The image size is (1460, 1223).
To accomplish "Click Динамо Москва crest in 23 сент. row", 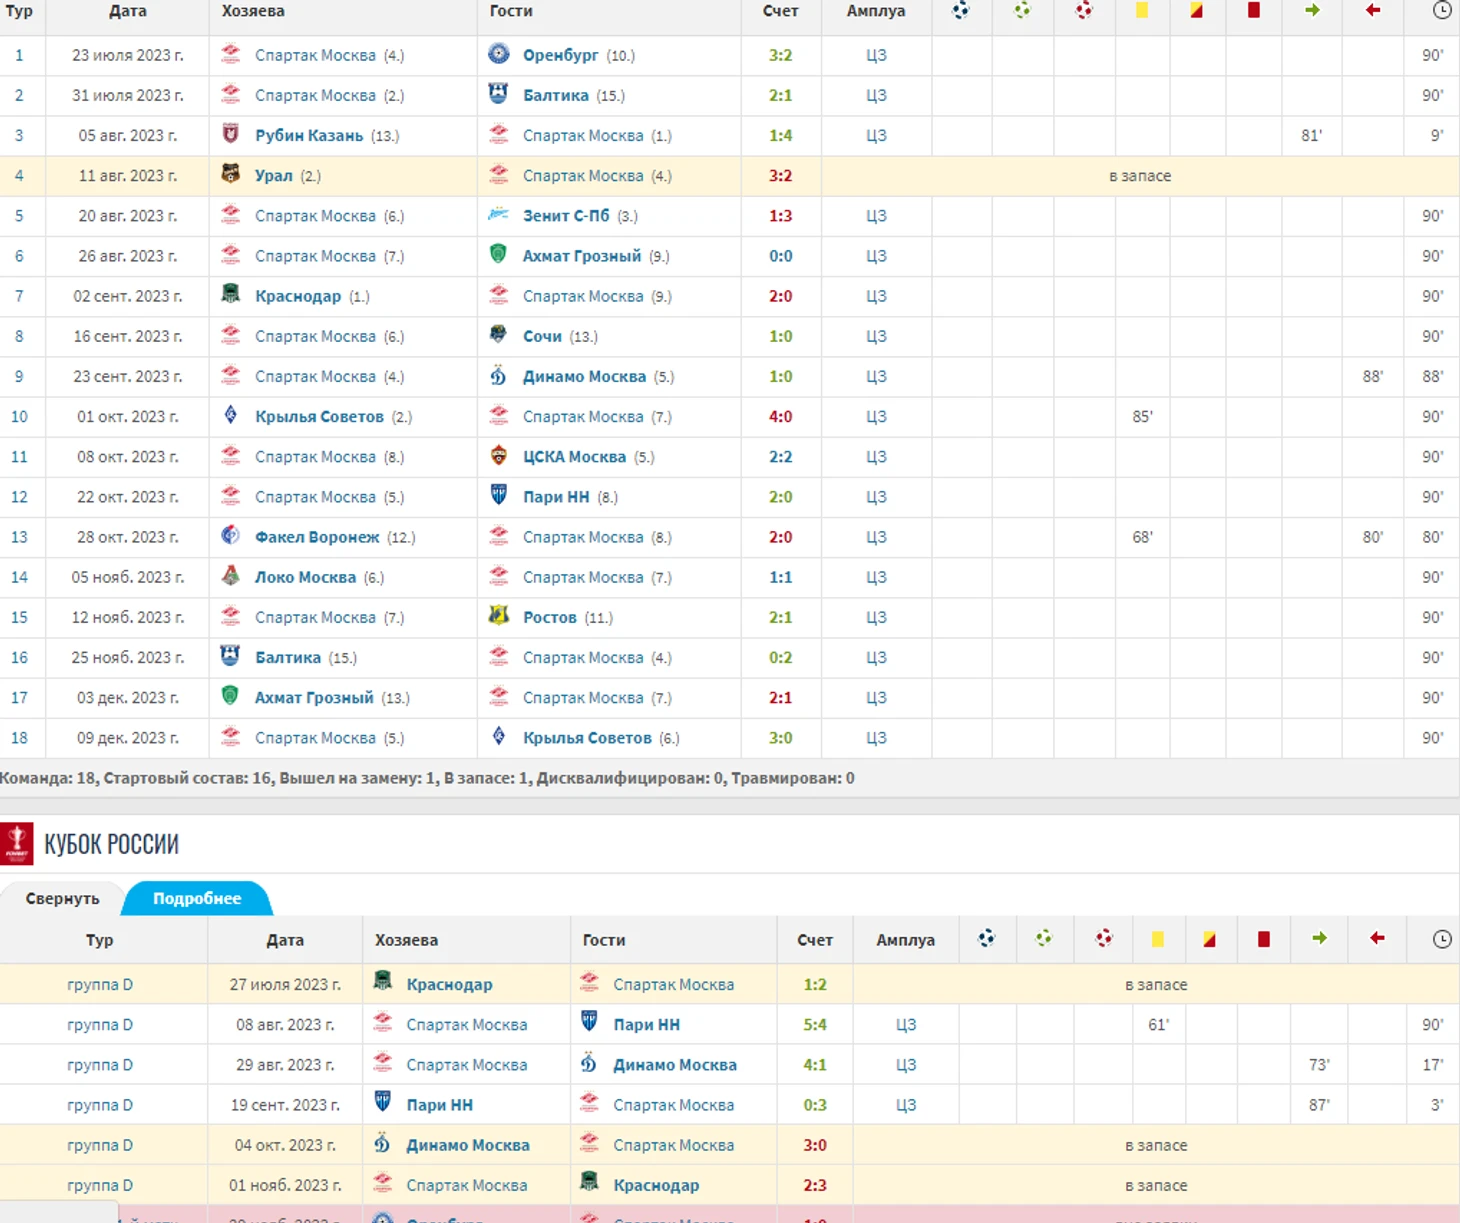I will tap(498, 375).
